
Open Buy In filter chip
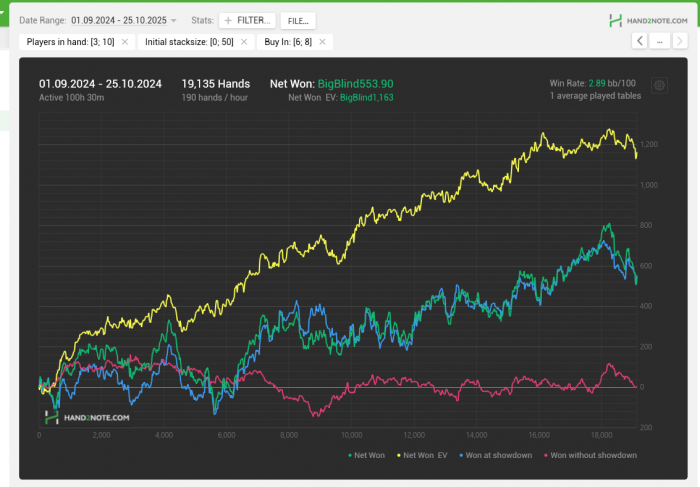click(x=287, y=42)
